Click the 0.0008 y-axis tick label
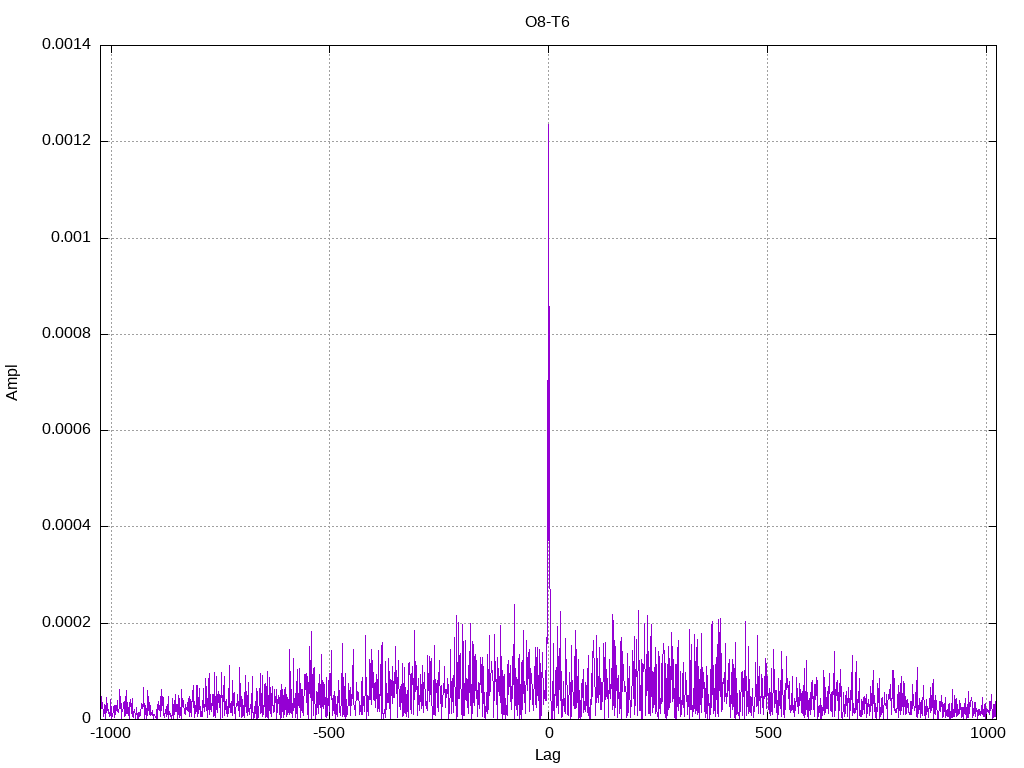Image resolution: width=1024 pixels, height=768 pixels. click(67, 333)
